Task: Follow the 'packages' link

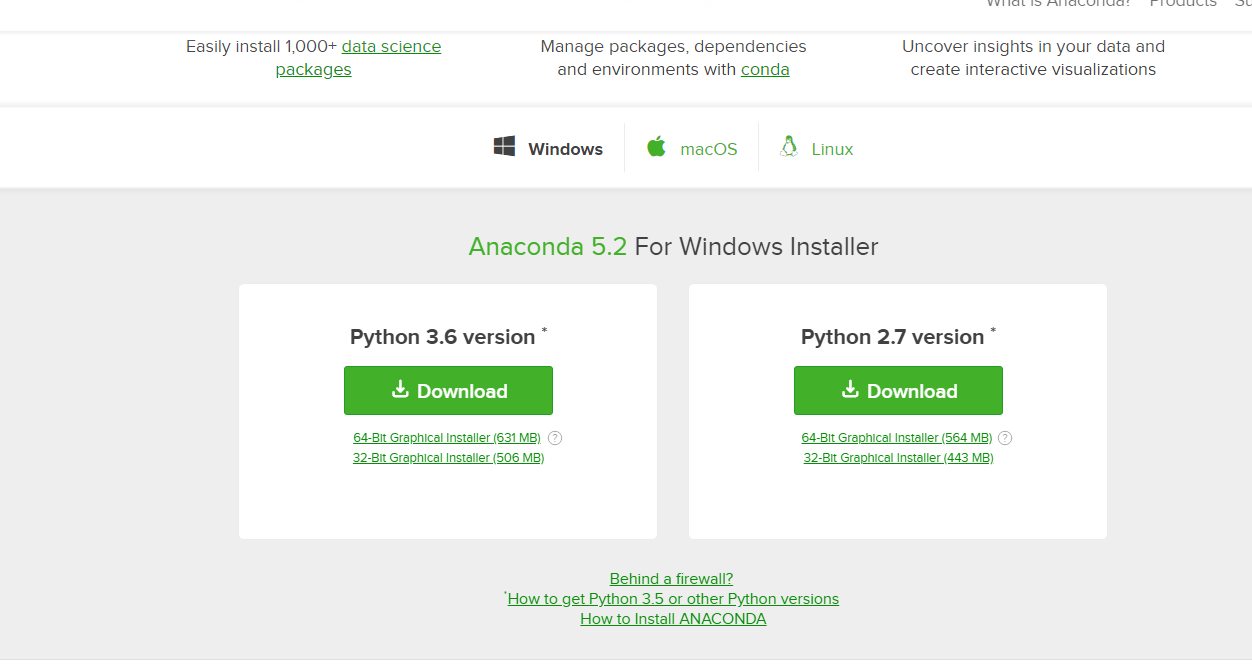Action: pyautogui.click(x=313, y=70)
